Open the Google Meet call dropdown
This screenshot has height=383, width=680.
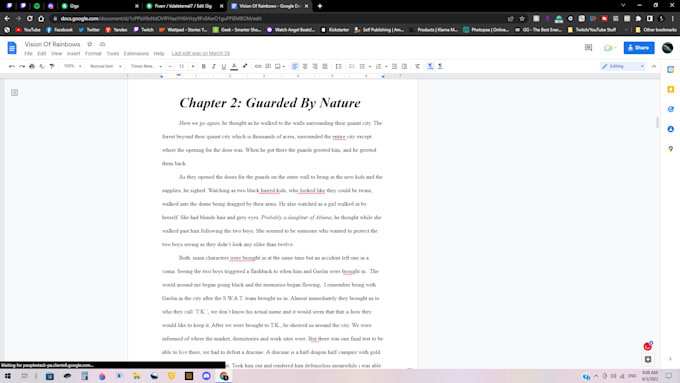(610, 48)
